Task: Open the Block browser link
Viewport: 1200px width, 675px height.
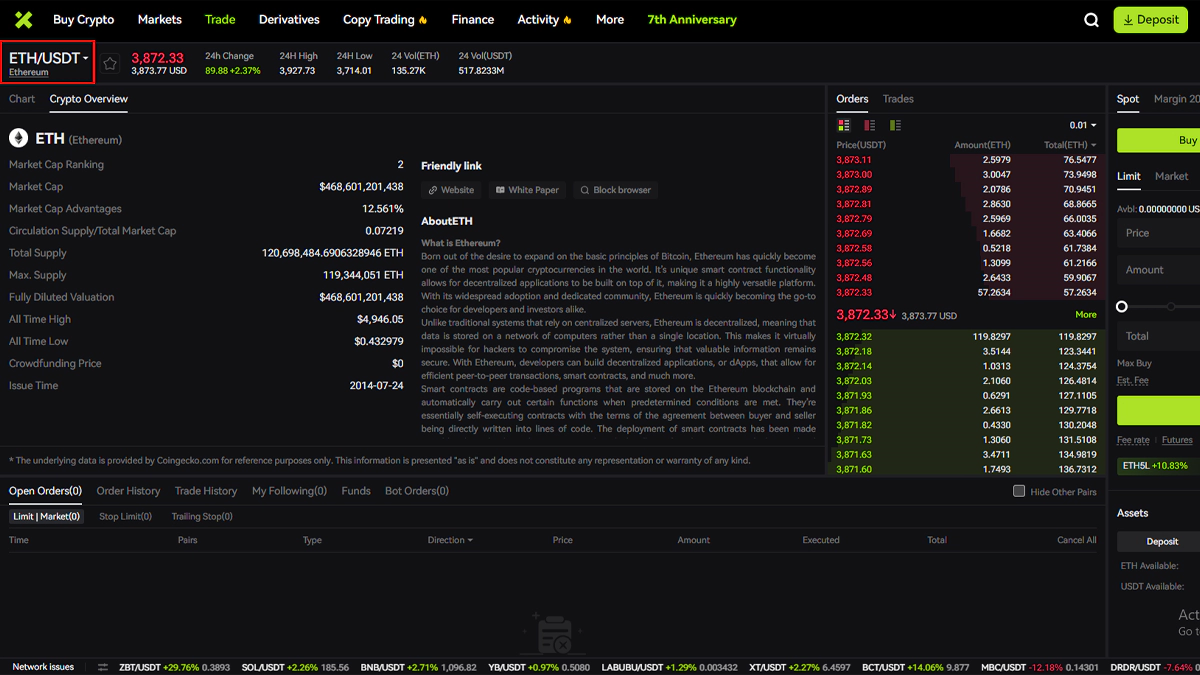Action: (615, 190)
